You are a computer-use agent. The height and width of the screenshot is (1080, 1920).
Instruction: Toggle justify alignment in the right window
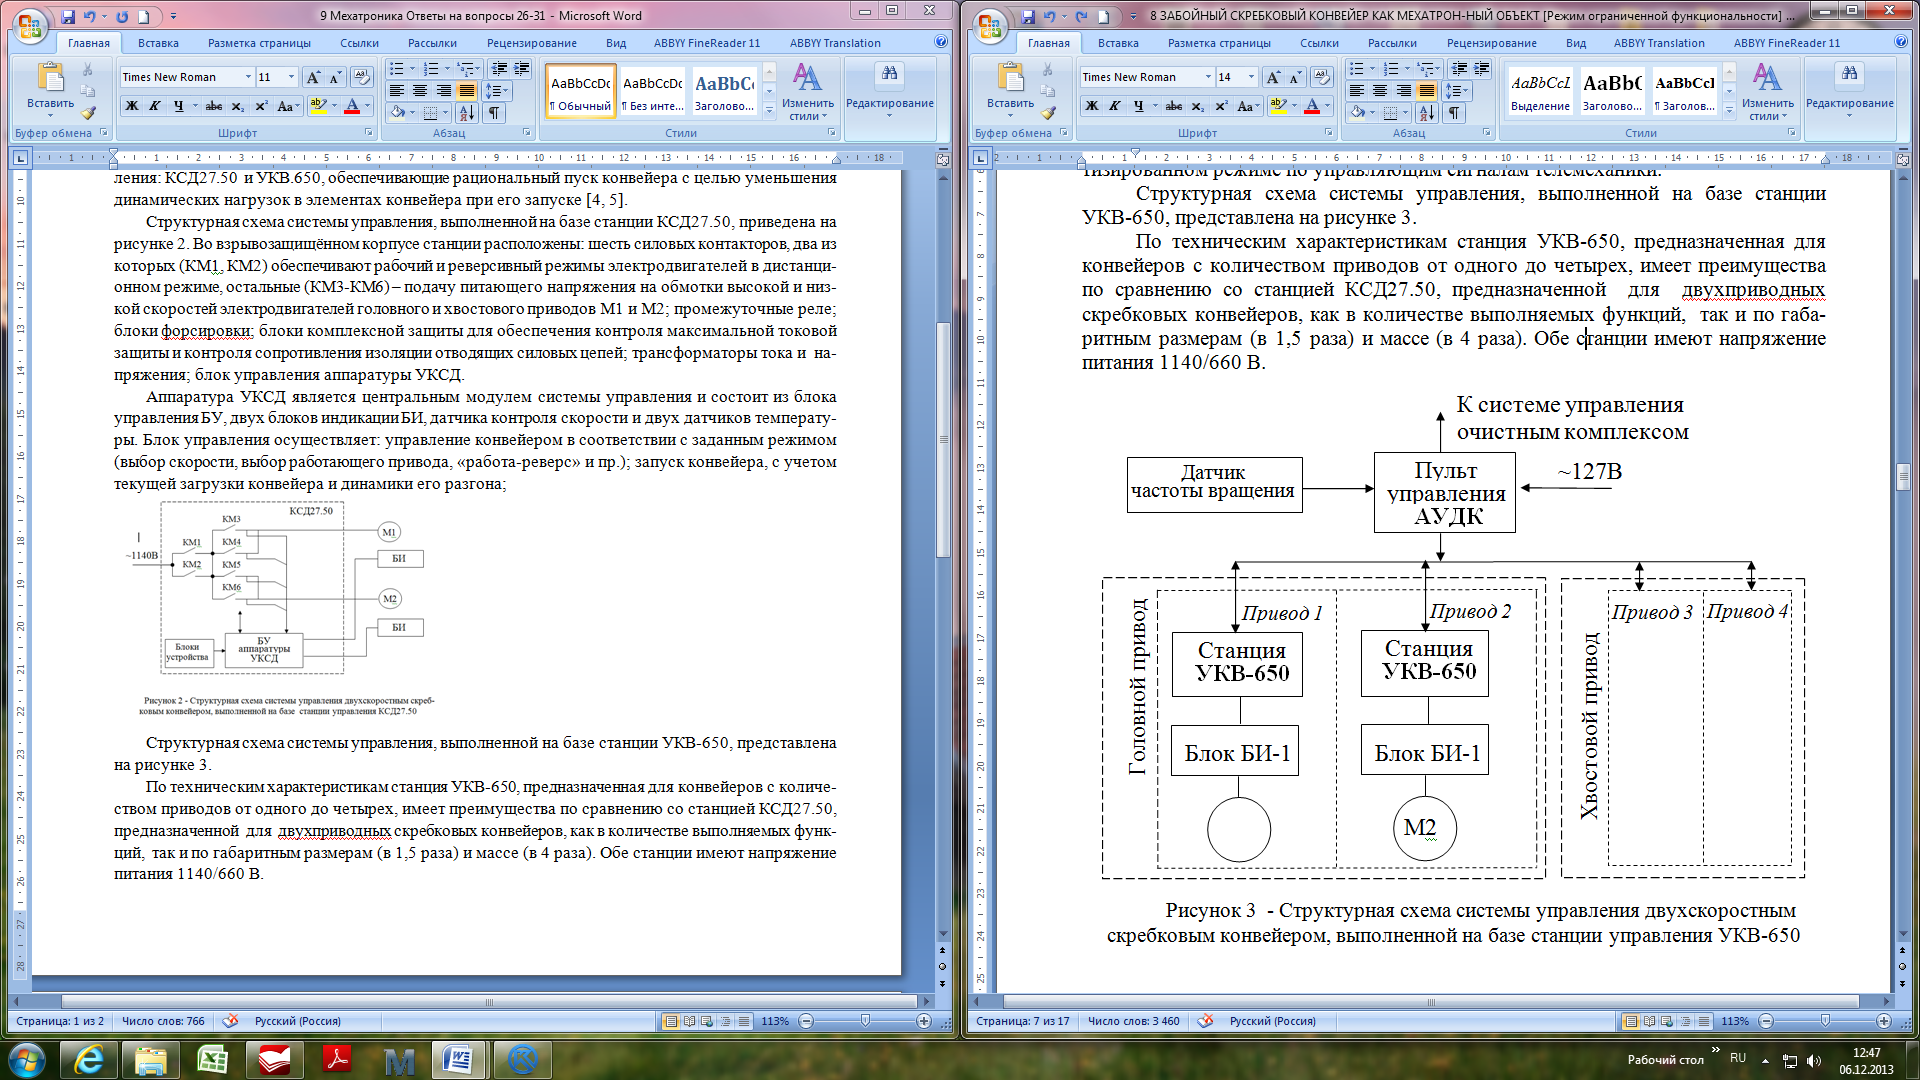[1427, 91]
